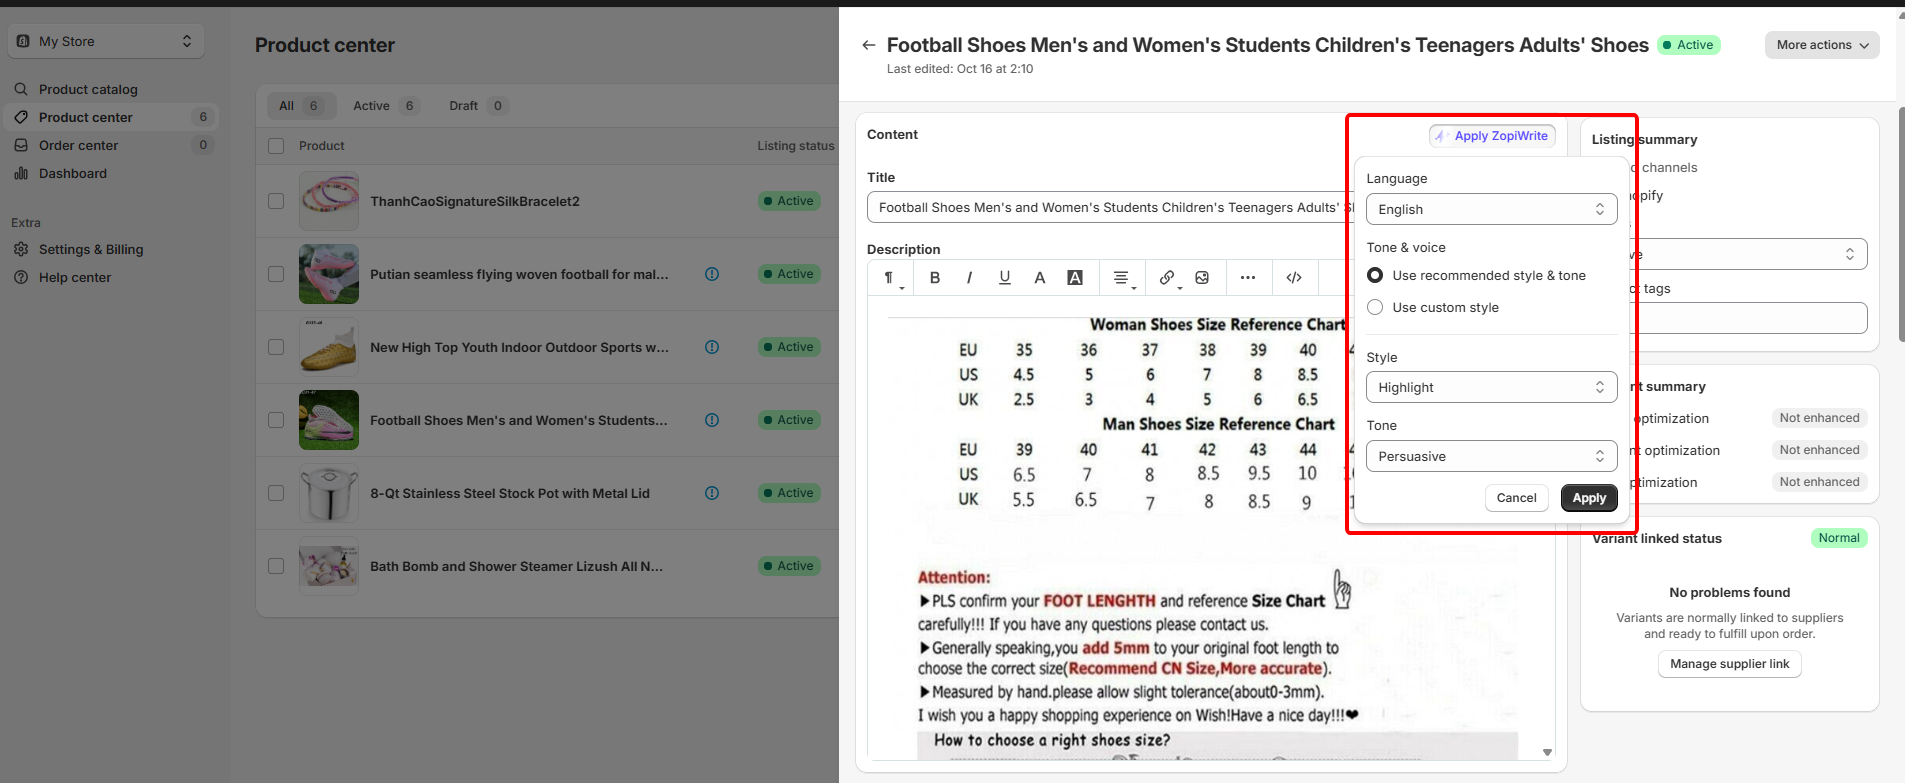Expand the Style dropdown showing Highlight
The image size is (1905, 783).
(1490, 387)
